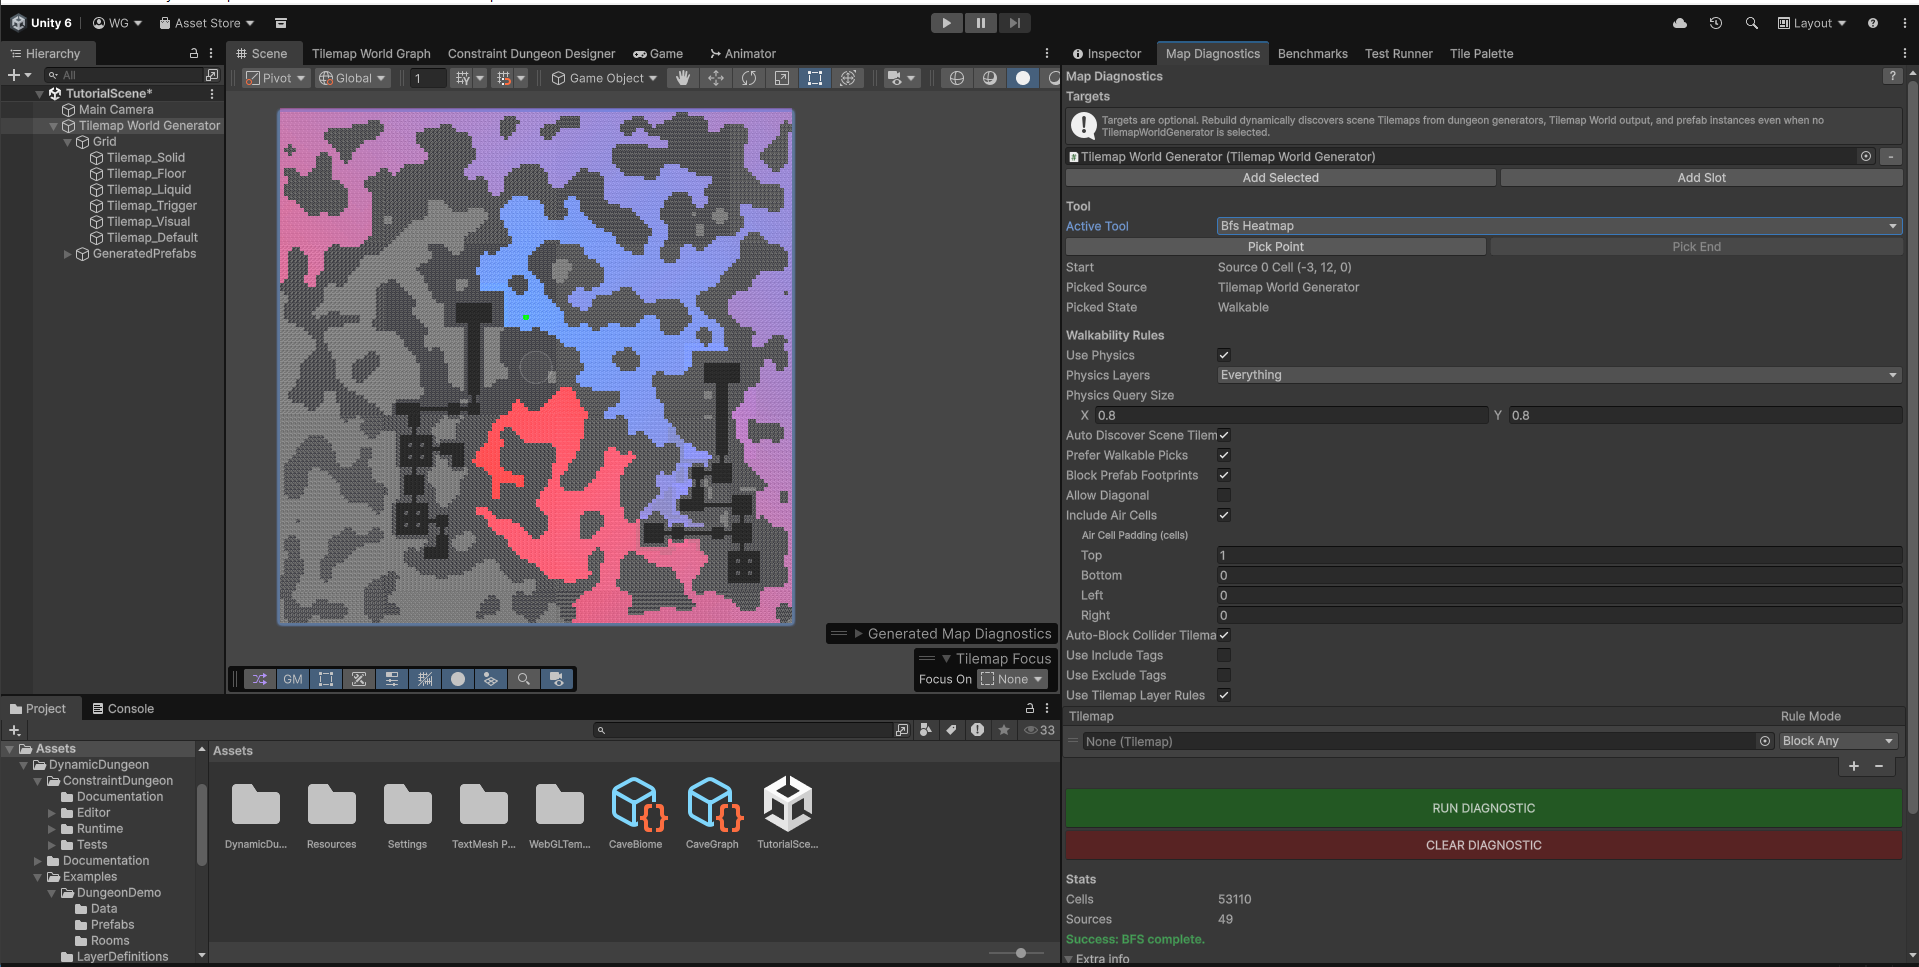Image resolution: width=1919 pixels, height=967 pixels.
Task: Open Map Diagnostics help question icon
Action: [x=1891, y=76]
